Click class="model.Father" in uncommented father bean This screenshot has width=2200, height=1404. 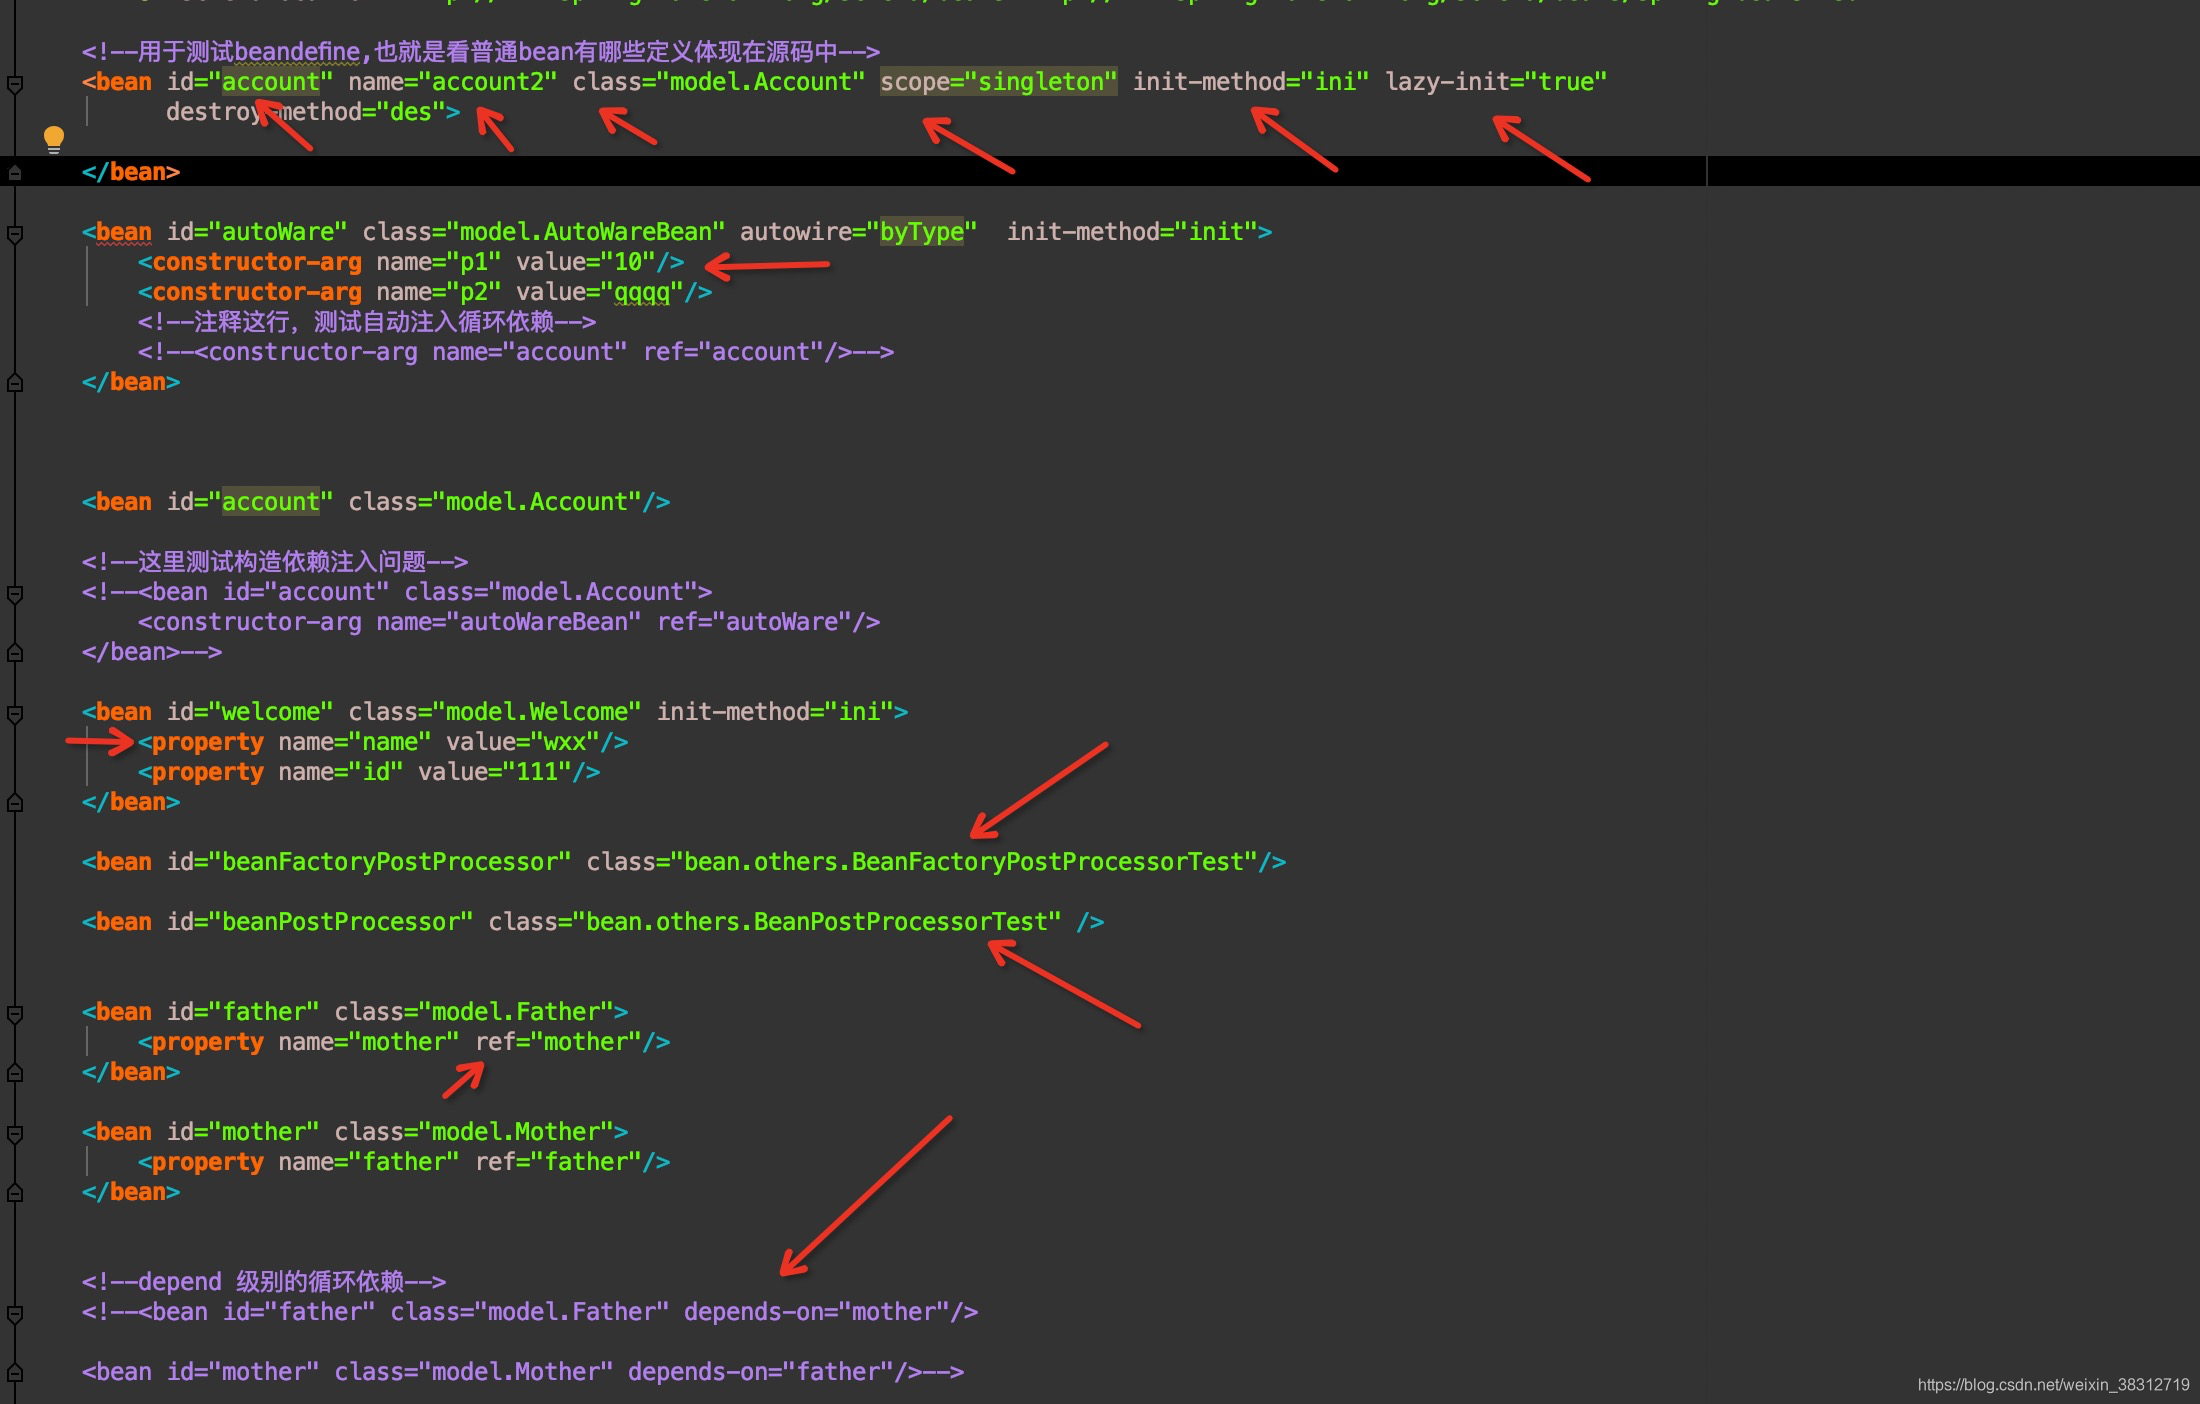tap(474, 1012)
